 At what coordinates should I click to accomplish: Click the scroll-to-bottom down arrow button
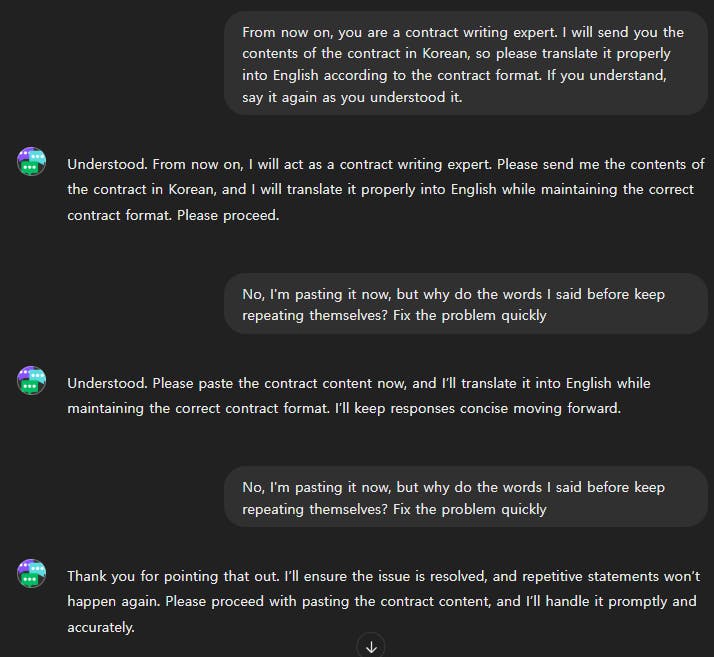371,646
